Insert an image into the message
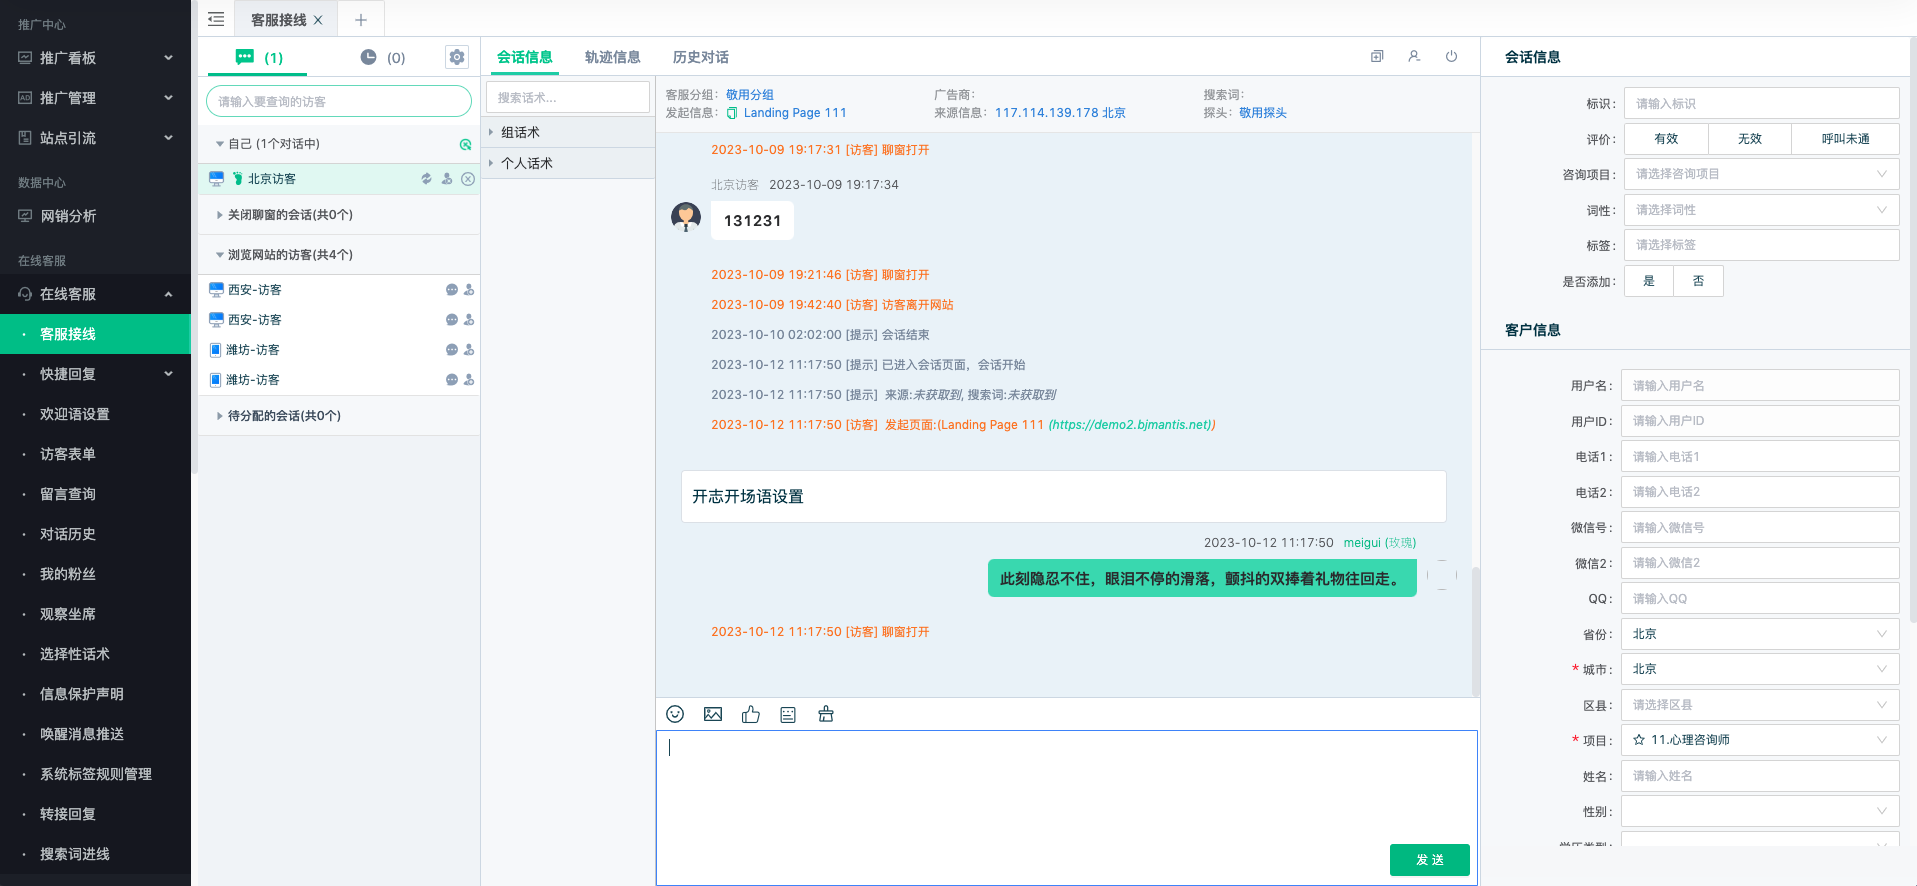Screen dimensions: 1917x886 pos(713,714)
